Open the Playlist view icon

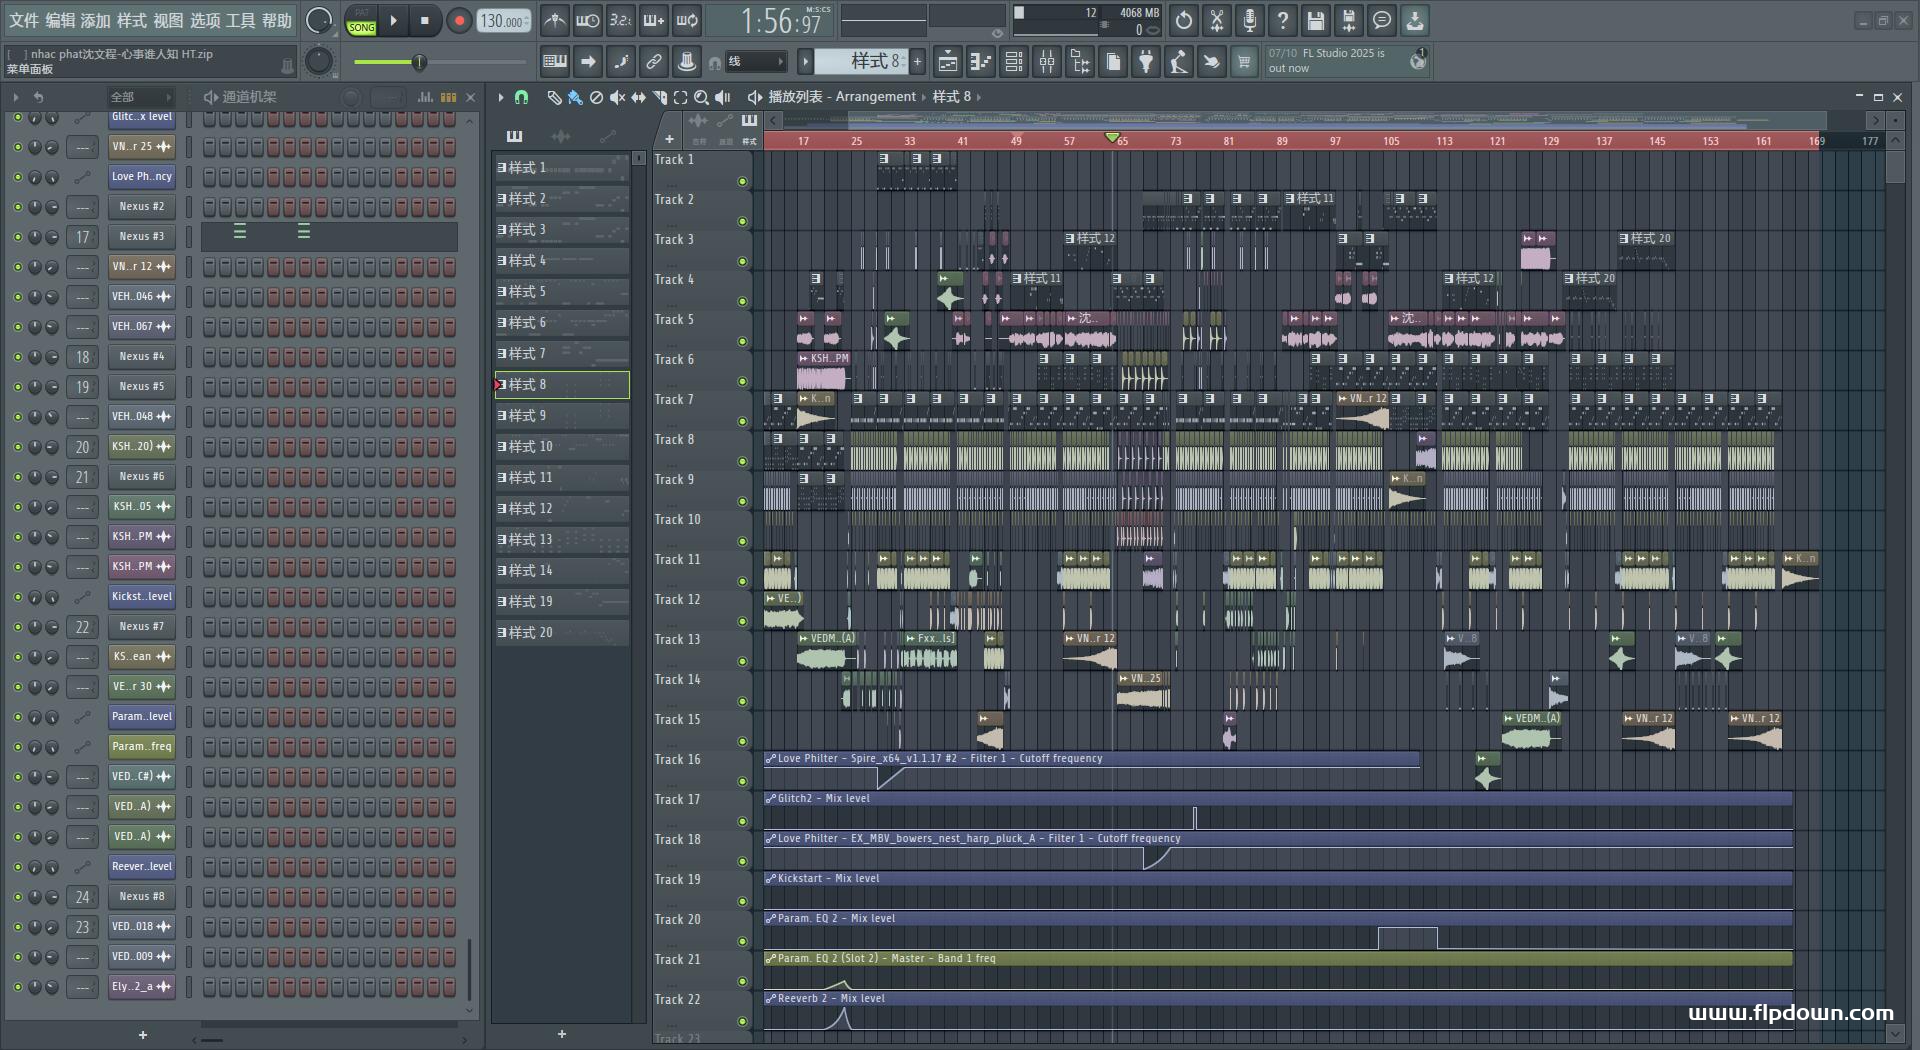pos(947,62)
